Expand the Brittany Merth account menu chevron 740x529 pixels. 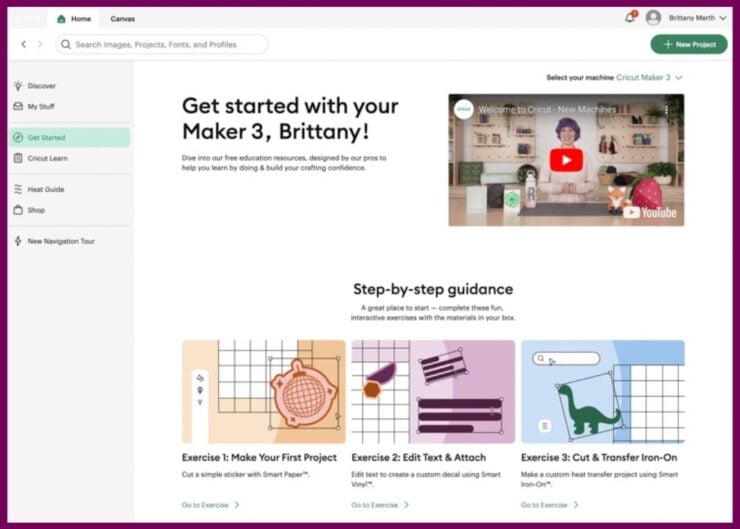point(723,18)
